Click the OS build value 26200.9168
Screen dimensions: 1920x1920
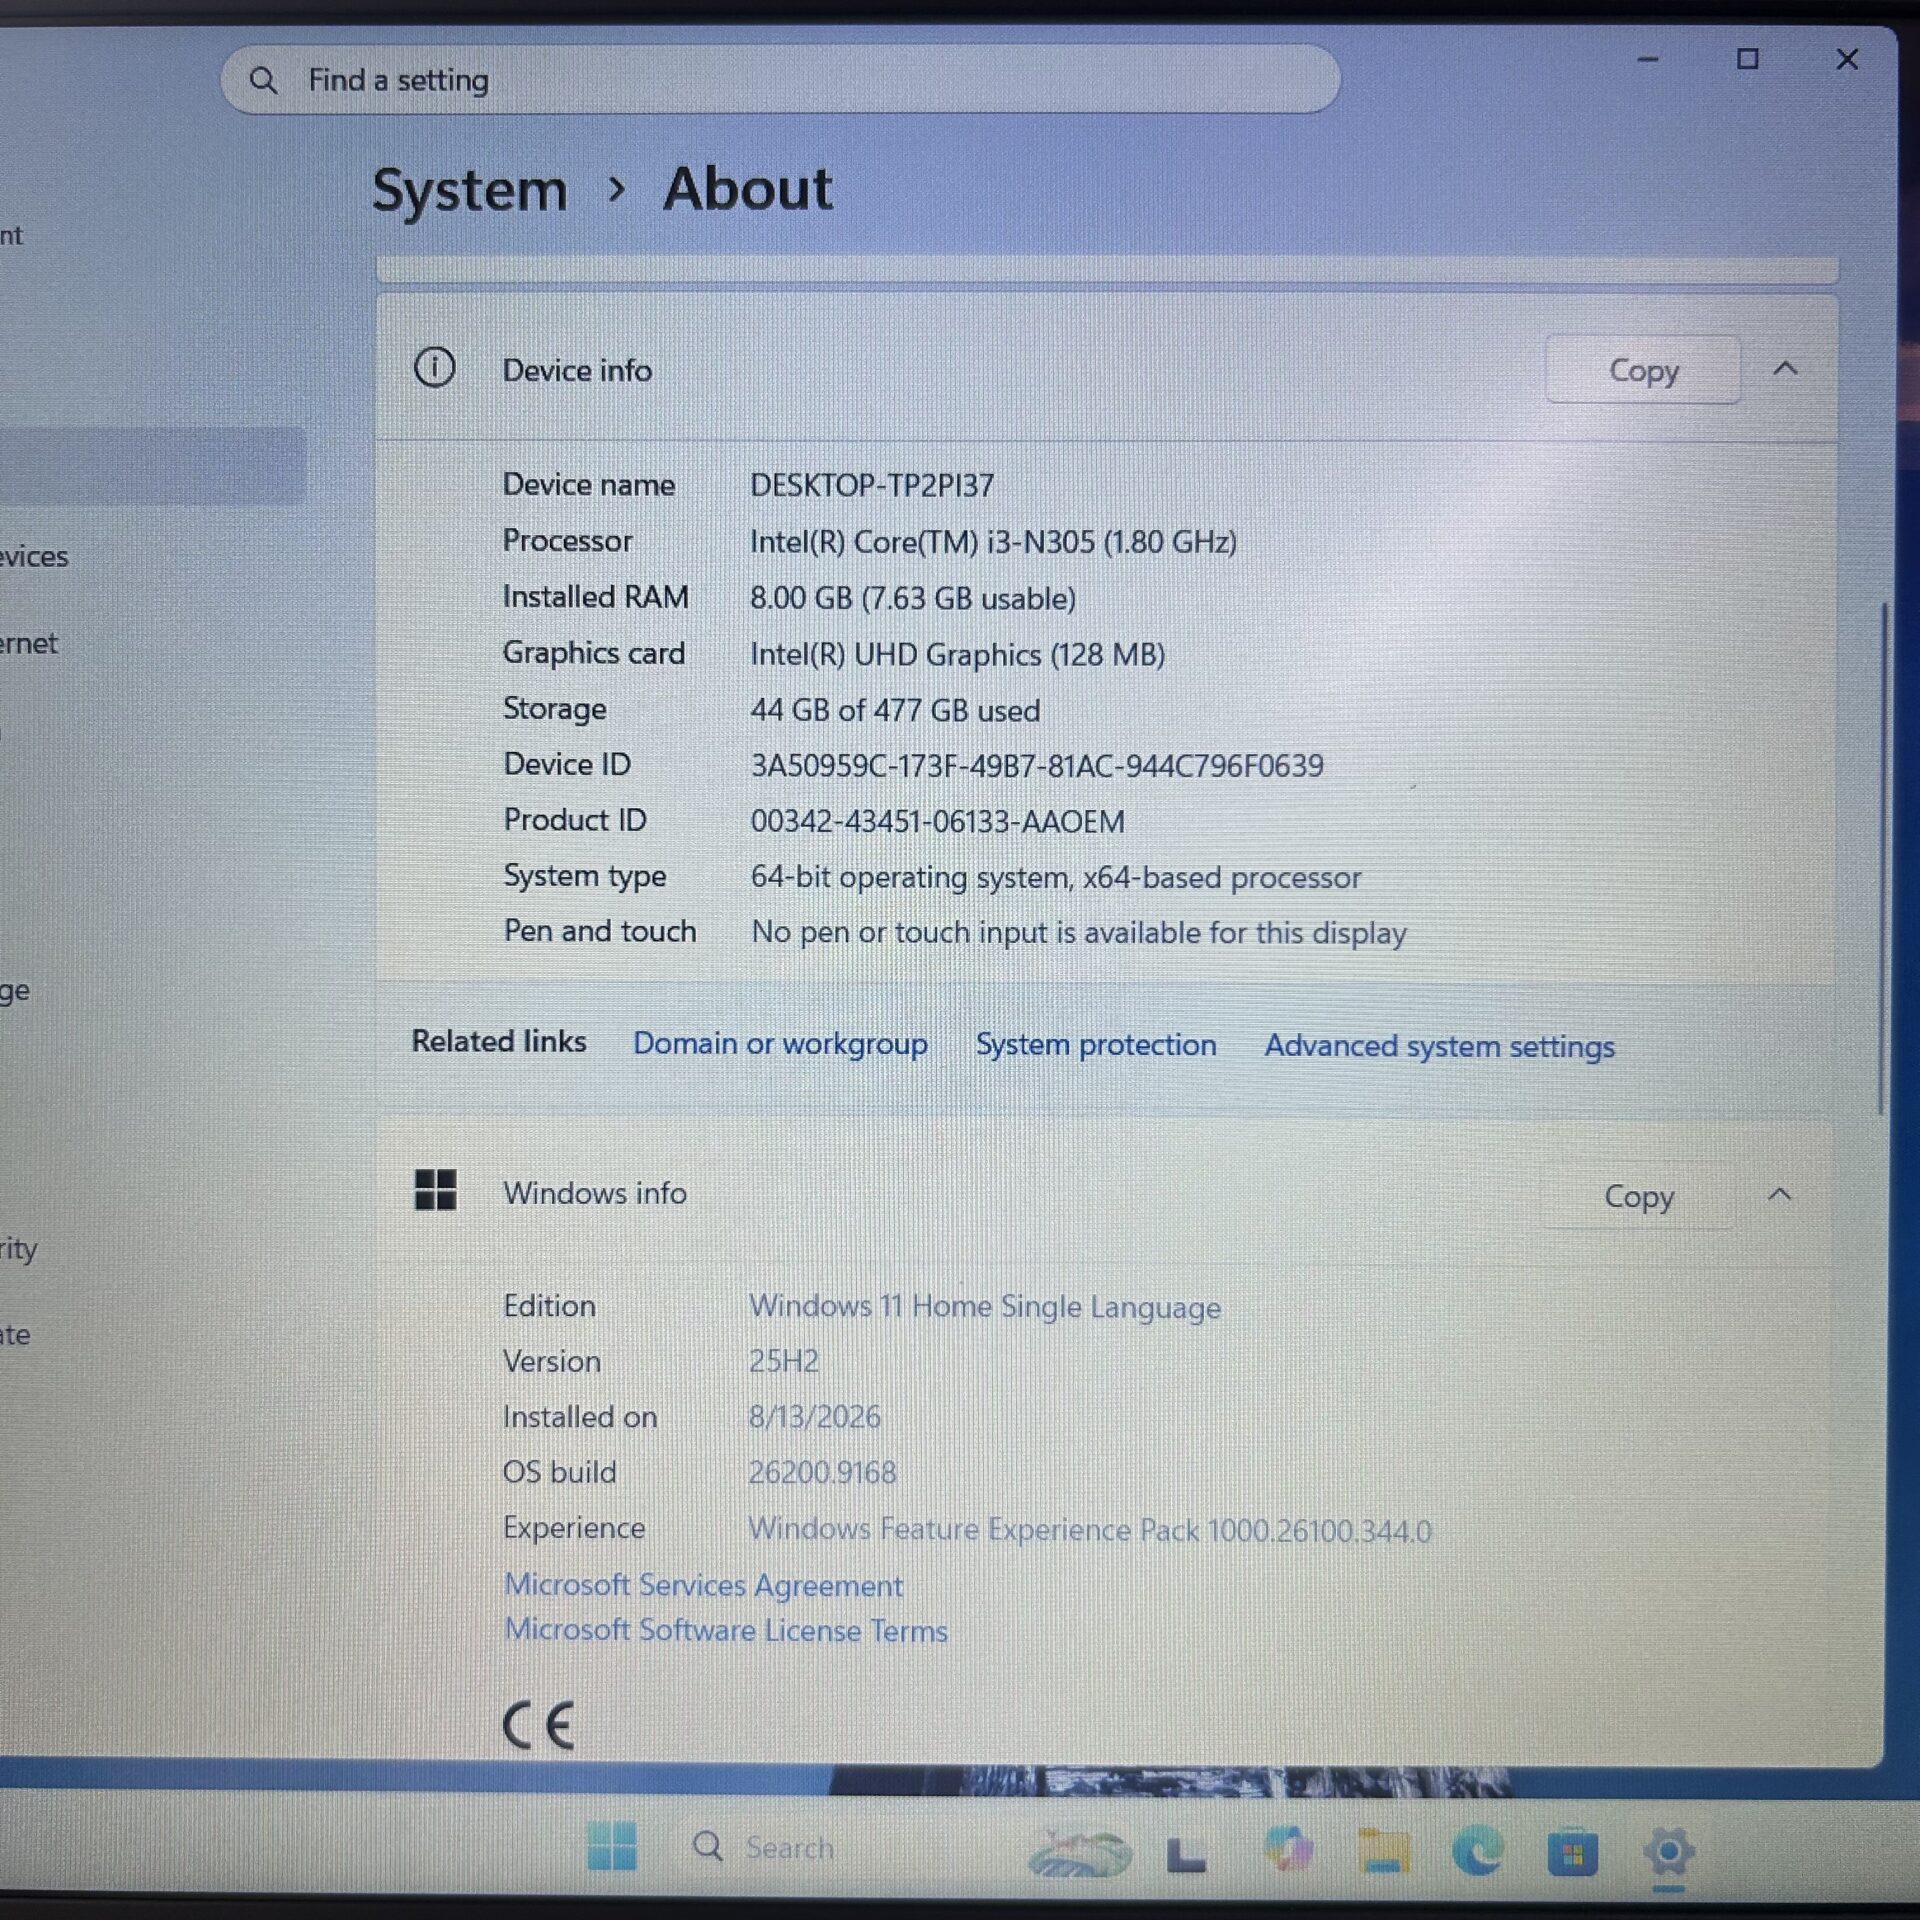click(x=823, y=1472)
